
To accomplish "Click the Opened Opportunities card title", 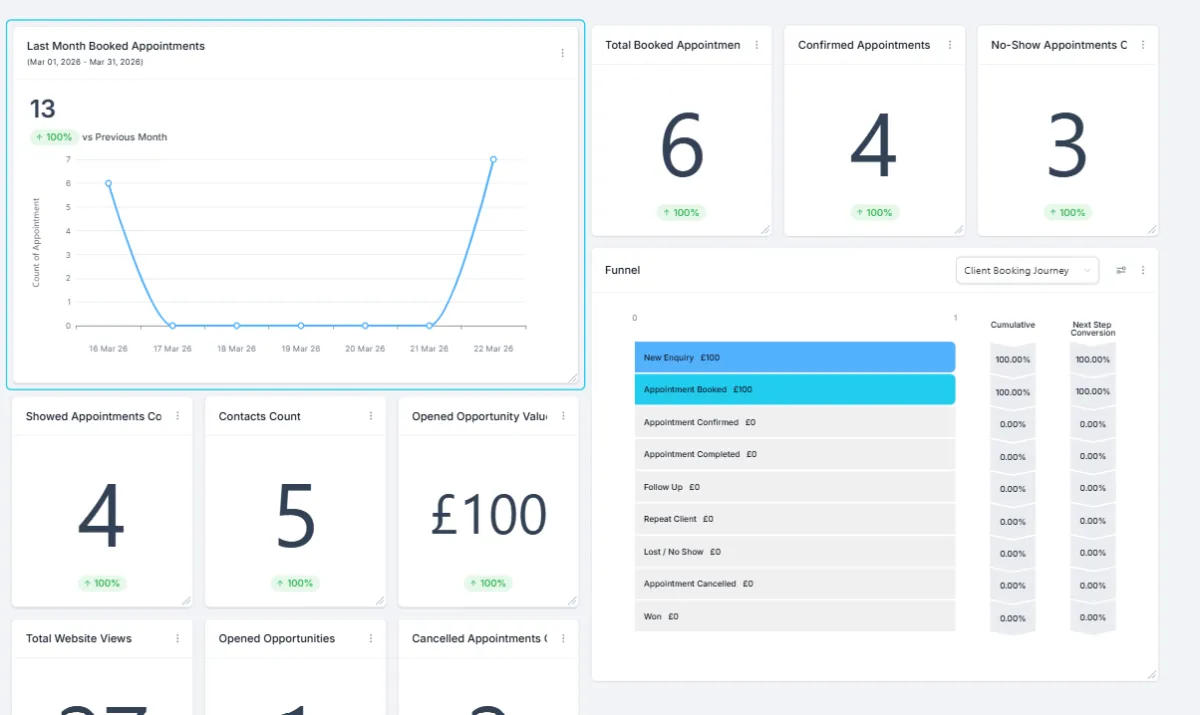I will tap(277, 638).
